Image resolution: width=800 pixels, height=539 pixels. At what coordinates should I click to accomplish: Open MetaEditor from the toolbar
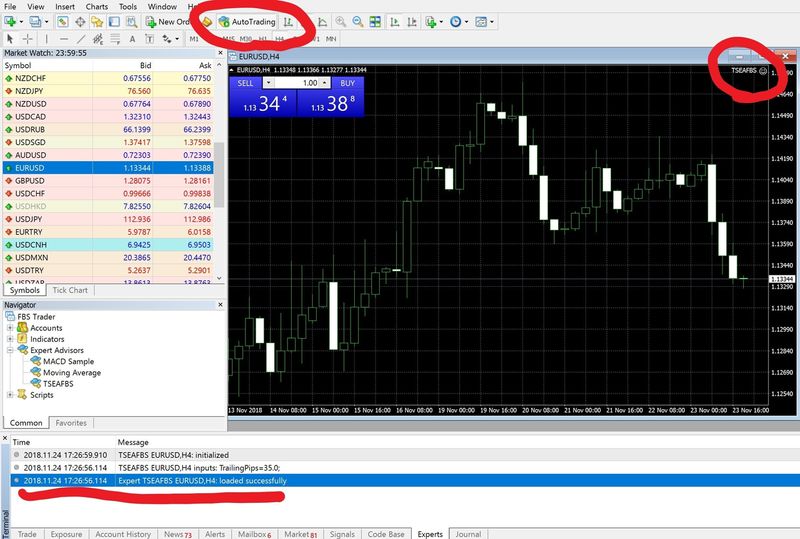point(206,21)
